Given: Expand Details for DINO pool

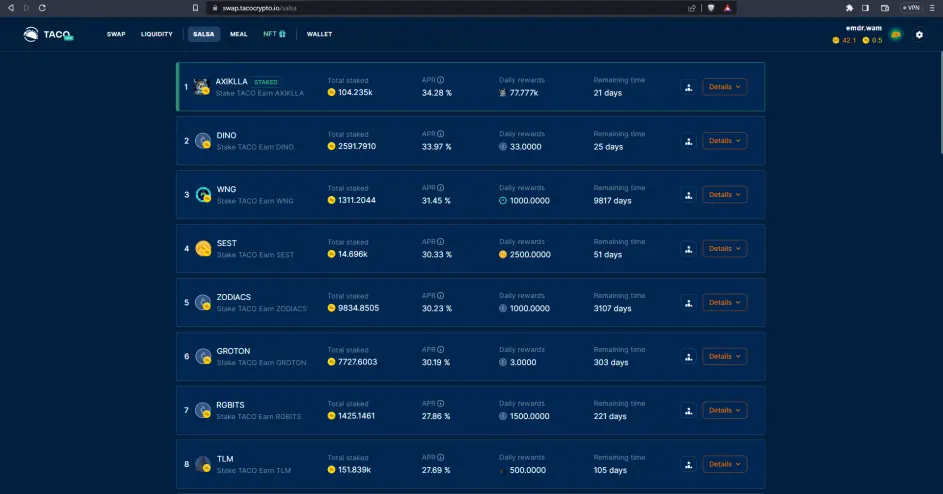Looking at the screenshot, I should point(724,141).
